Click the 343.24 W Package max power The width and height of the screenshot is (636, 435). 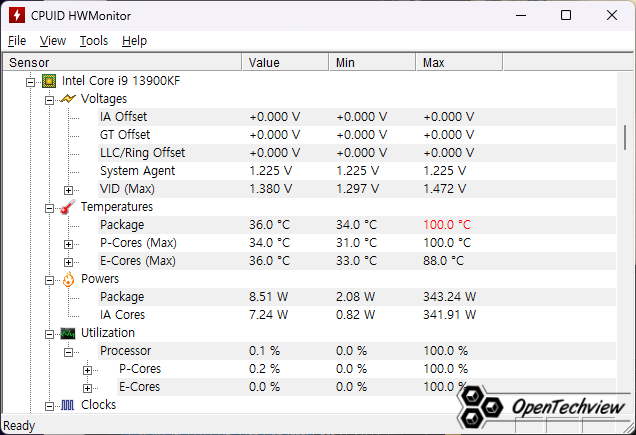[449, 297]
